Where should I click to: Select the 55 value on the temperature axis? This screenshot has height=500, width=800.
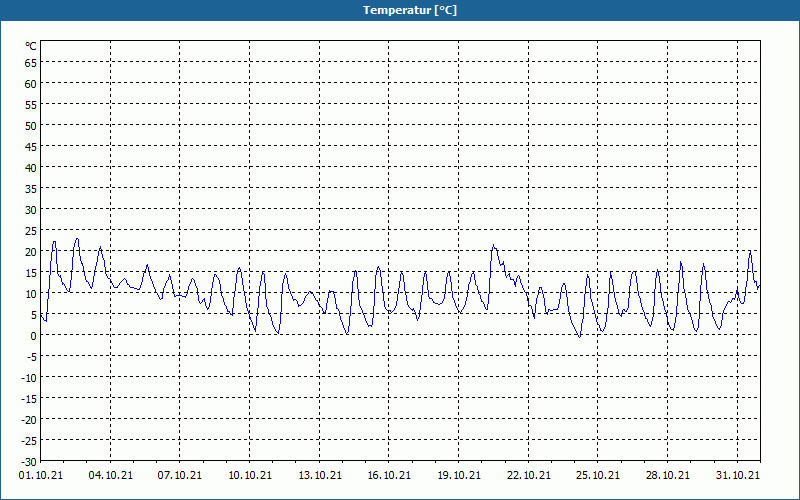coord(31,105)
